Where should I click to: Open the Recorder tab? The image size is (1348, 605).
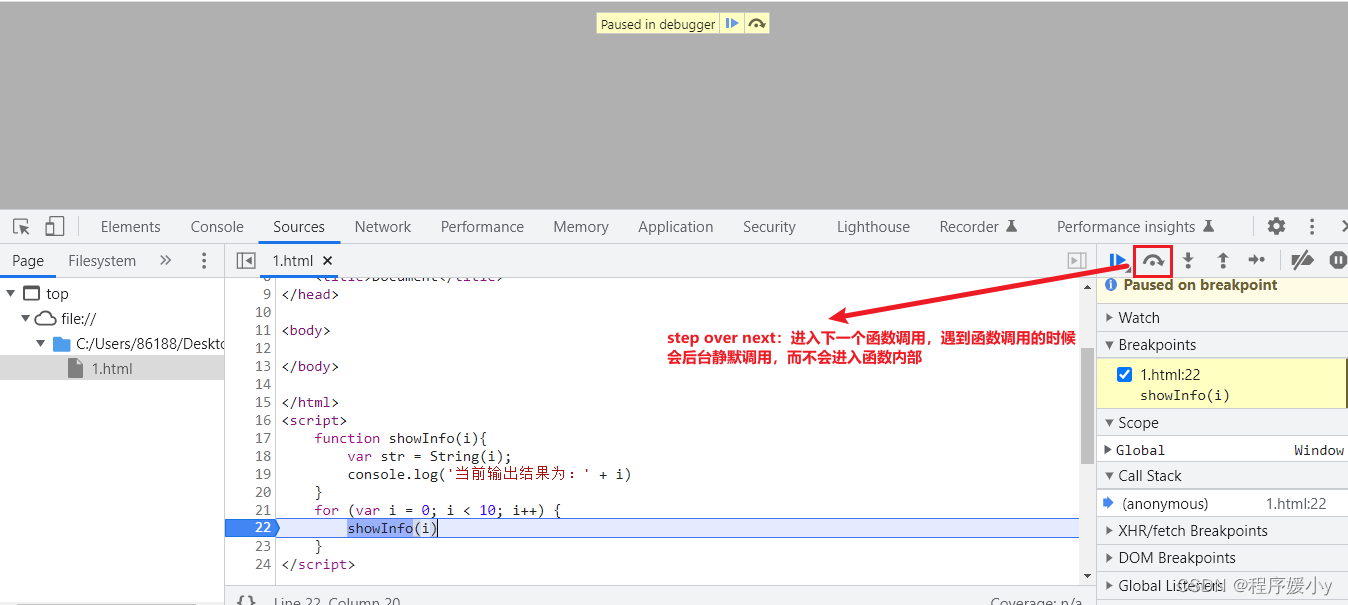pyautogui.click(x=978, y=227)
